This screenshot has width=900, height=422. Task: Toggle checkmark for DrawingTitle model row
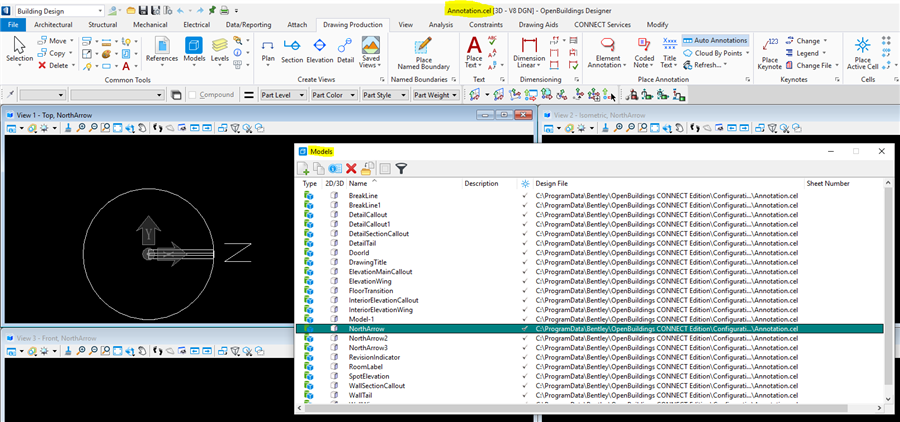[525, 262]
